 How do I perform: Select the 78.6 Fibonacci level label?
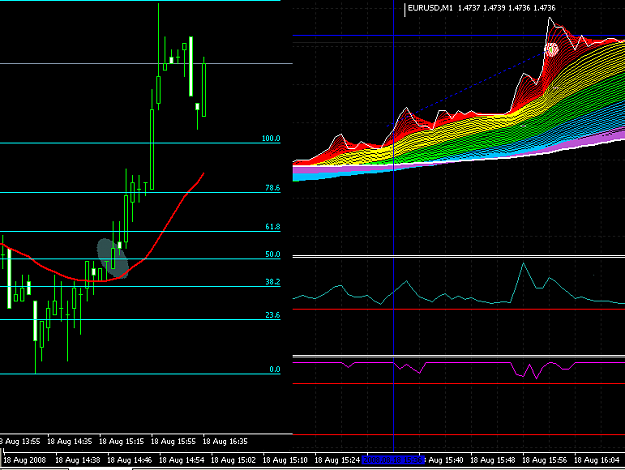(273, 188)
